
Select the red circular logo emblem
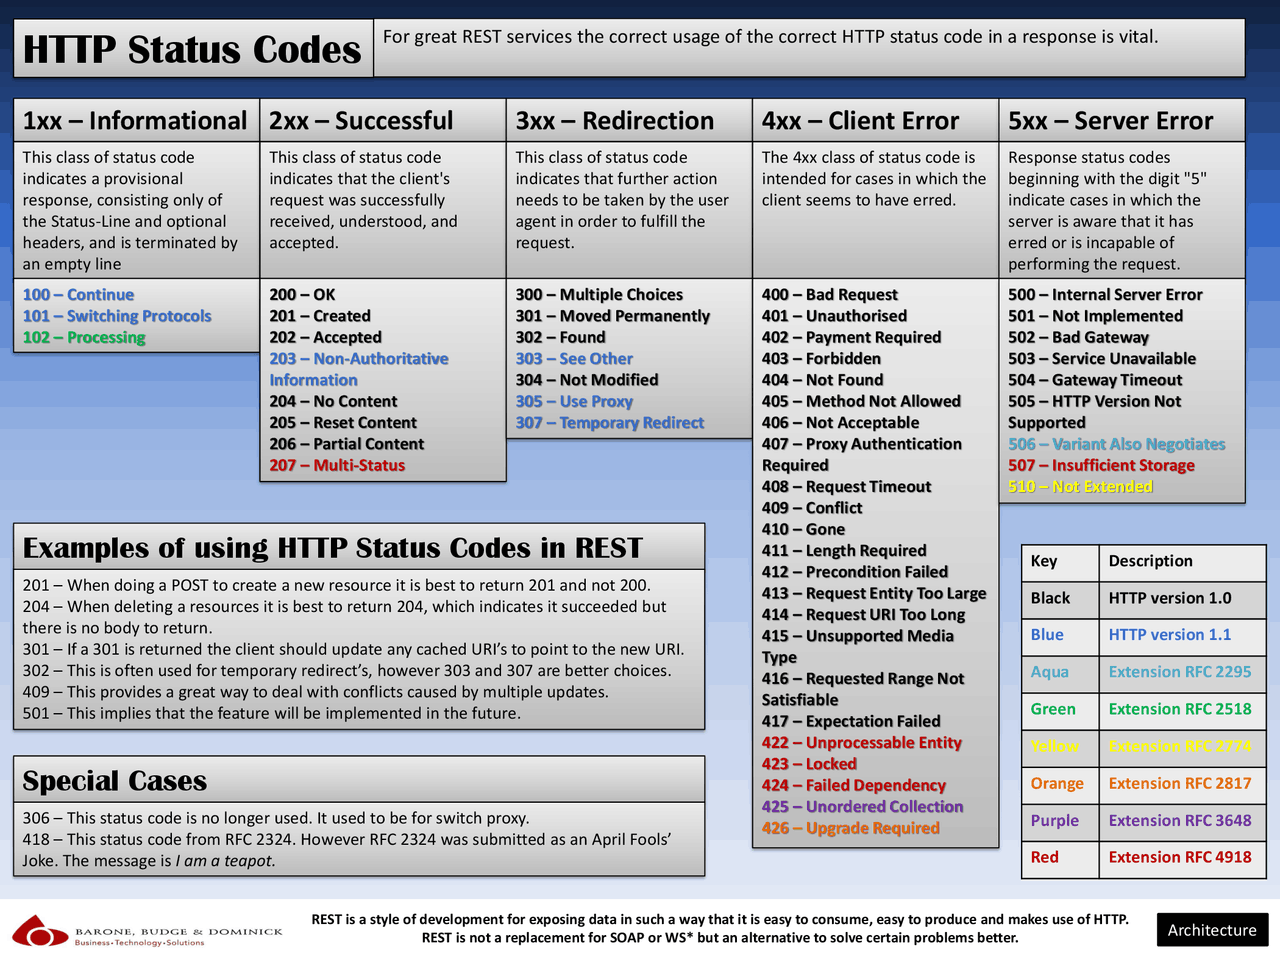[38, 929]
